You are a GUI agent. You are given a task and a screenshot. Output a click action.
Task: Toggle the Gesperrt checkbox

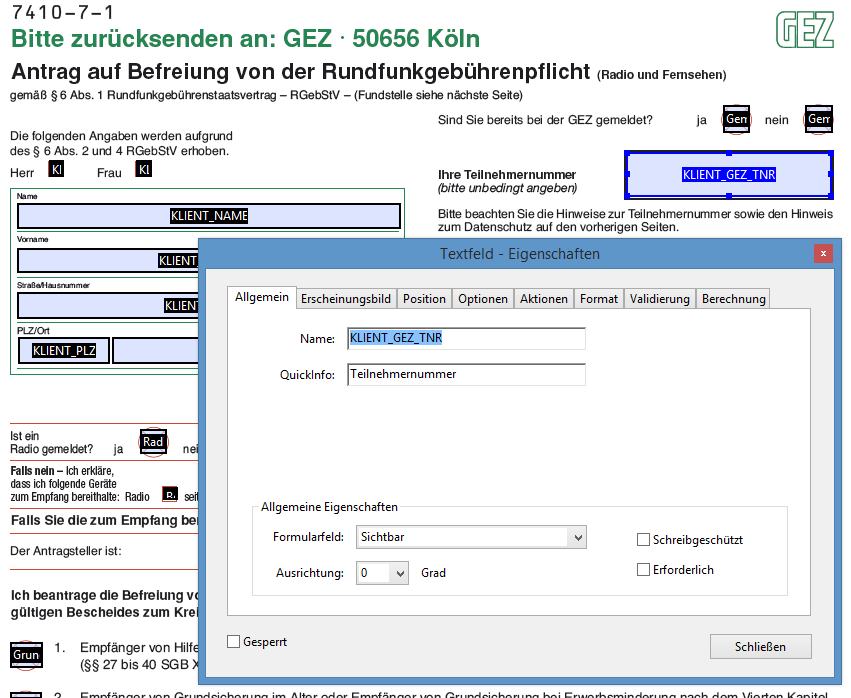coord(233,642)
